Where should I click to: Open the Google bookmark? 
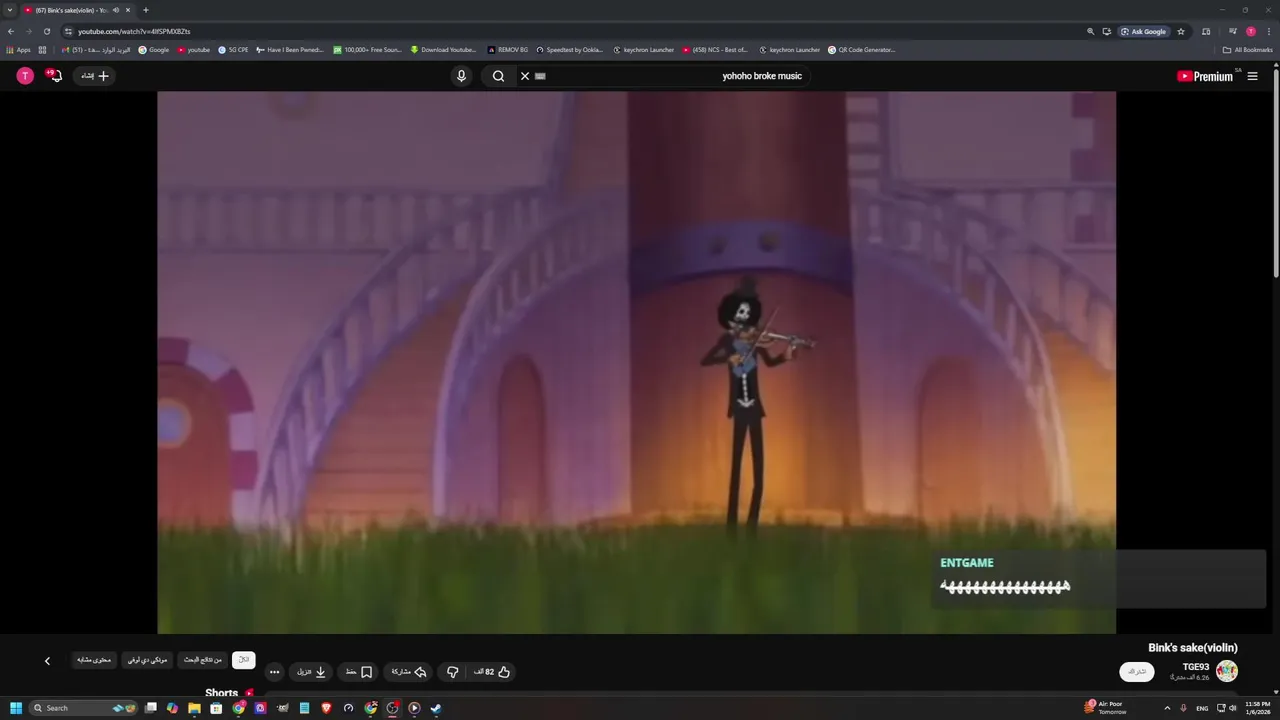point(154,50)
